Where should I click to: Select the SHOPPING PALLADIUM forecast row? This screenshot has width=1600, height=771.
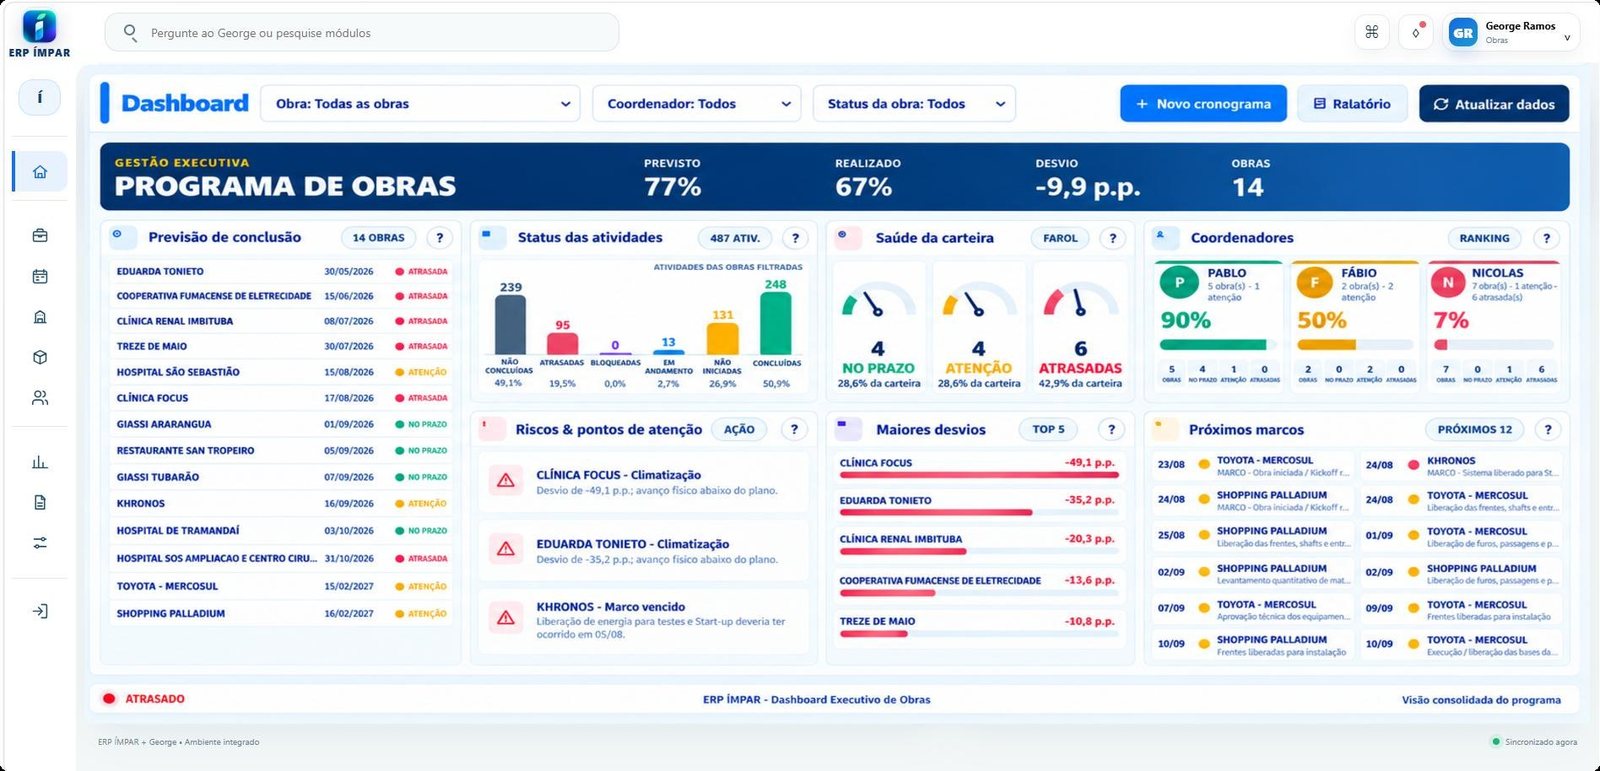(x=281, y=614)
